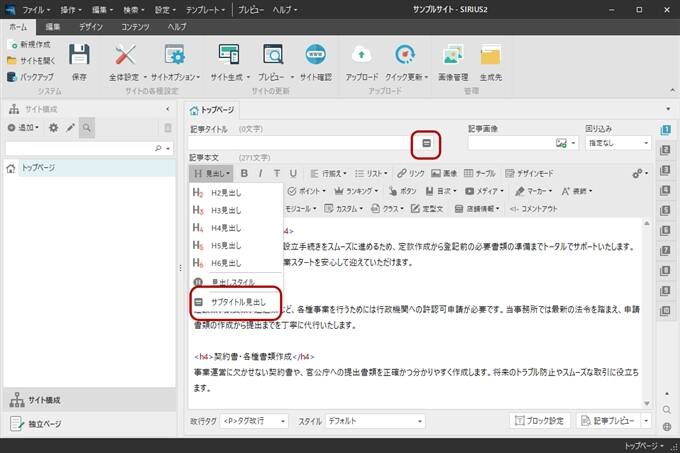
Task: Click the アップロード cloud upload icon
Action: 362,56
